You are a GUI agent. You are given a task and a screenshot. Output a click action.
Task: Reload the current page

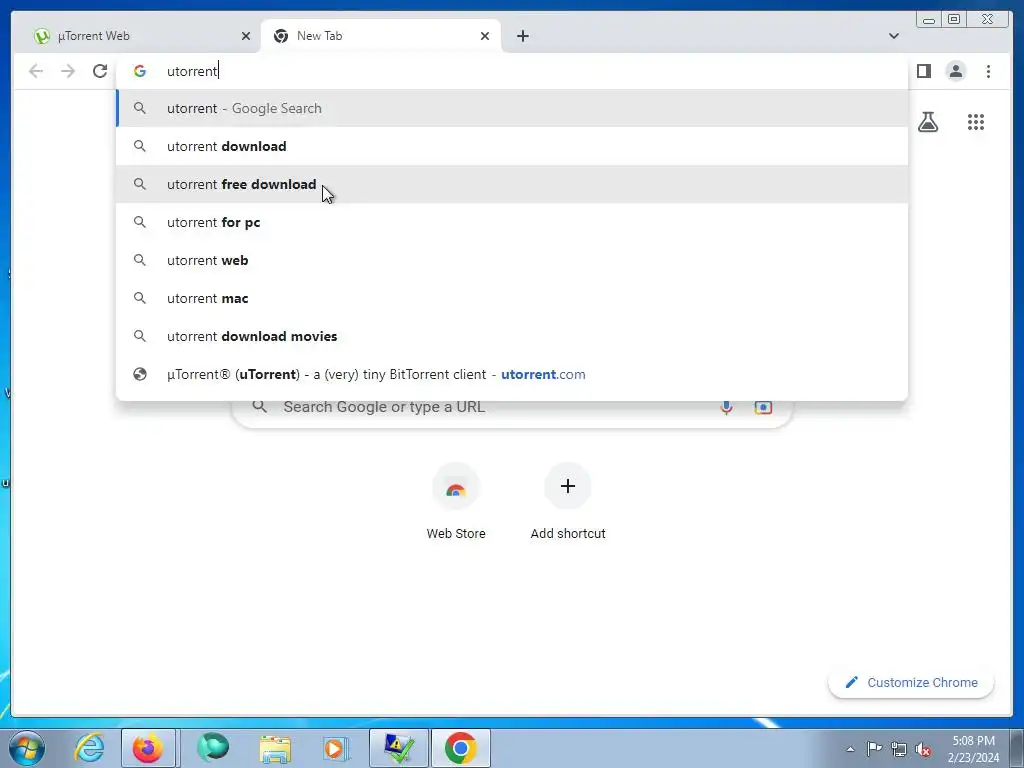[x=100, y=71]
